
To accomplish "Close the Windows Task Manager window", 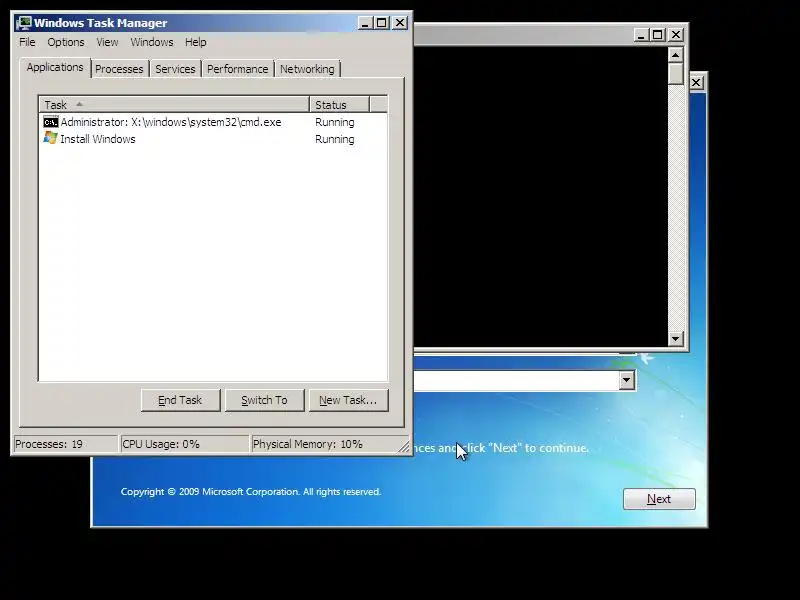I will (x=400, y=23).
